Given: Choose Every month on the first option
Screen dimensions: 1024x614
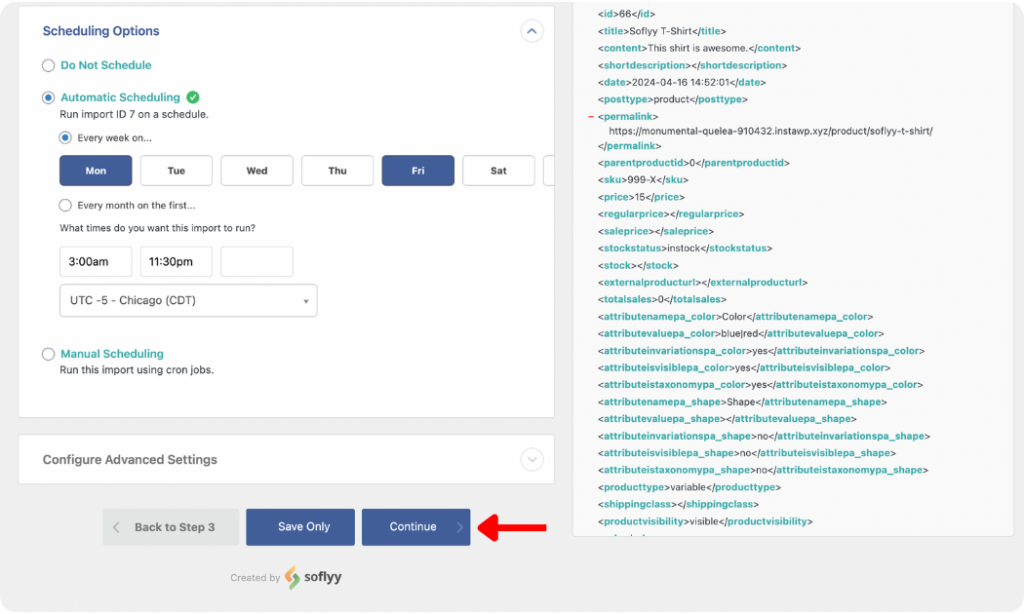Looking at the screenshot, I should (65, 205).
